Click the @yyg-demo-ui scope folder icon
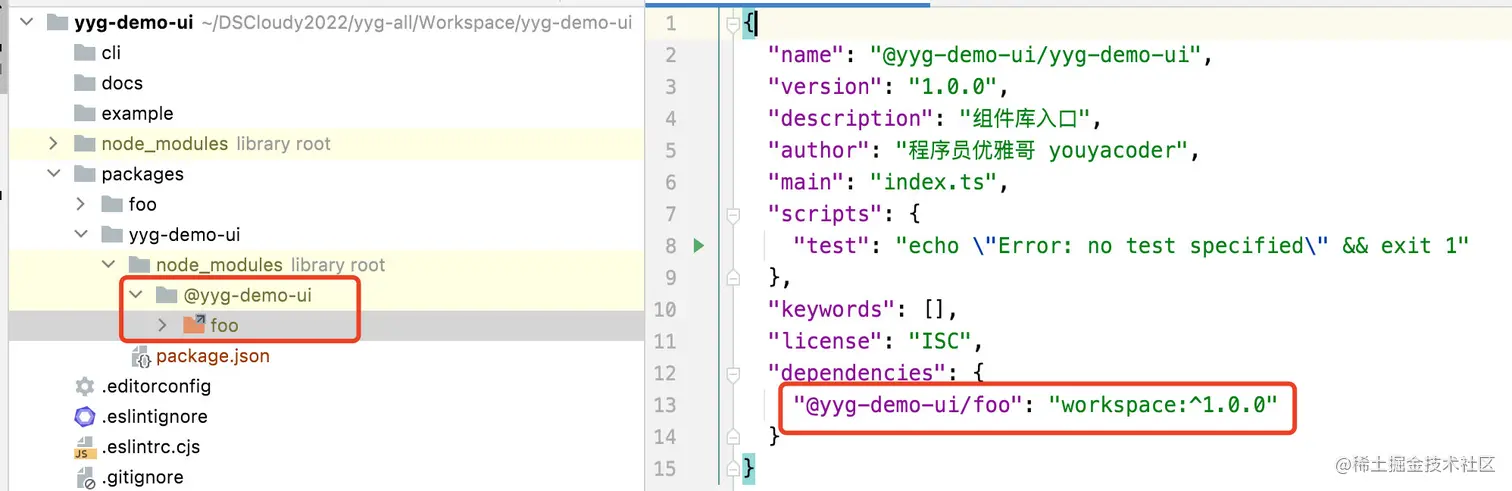The image size is (1512, 491). 167,295
